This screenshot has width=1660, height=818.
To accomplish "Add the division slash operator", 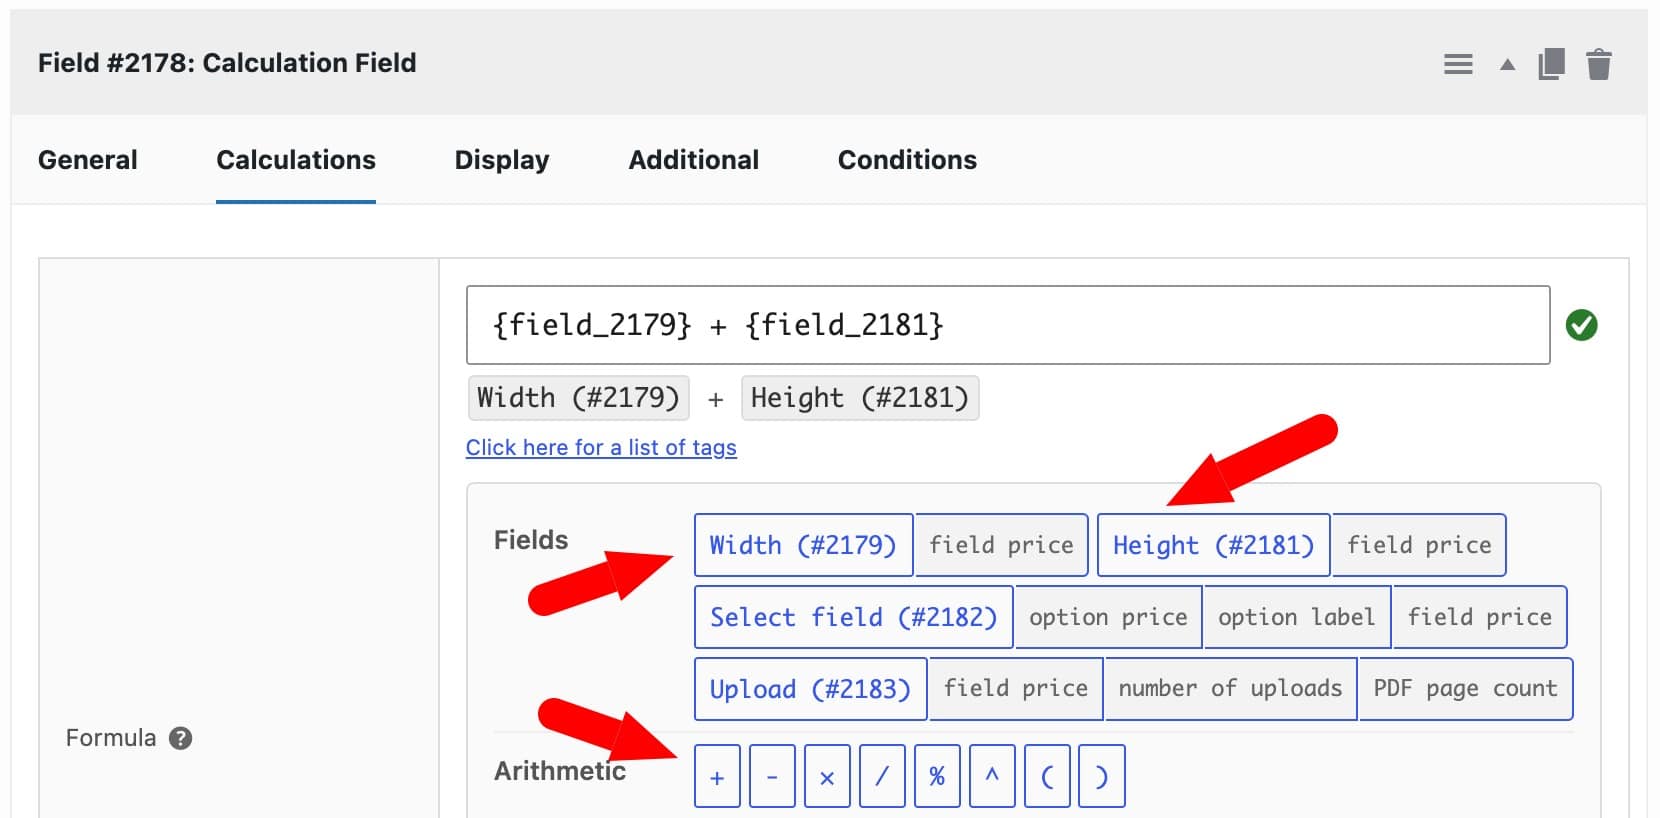I will coord(882,776).
